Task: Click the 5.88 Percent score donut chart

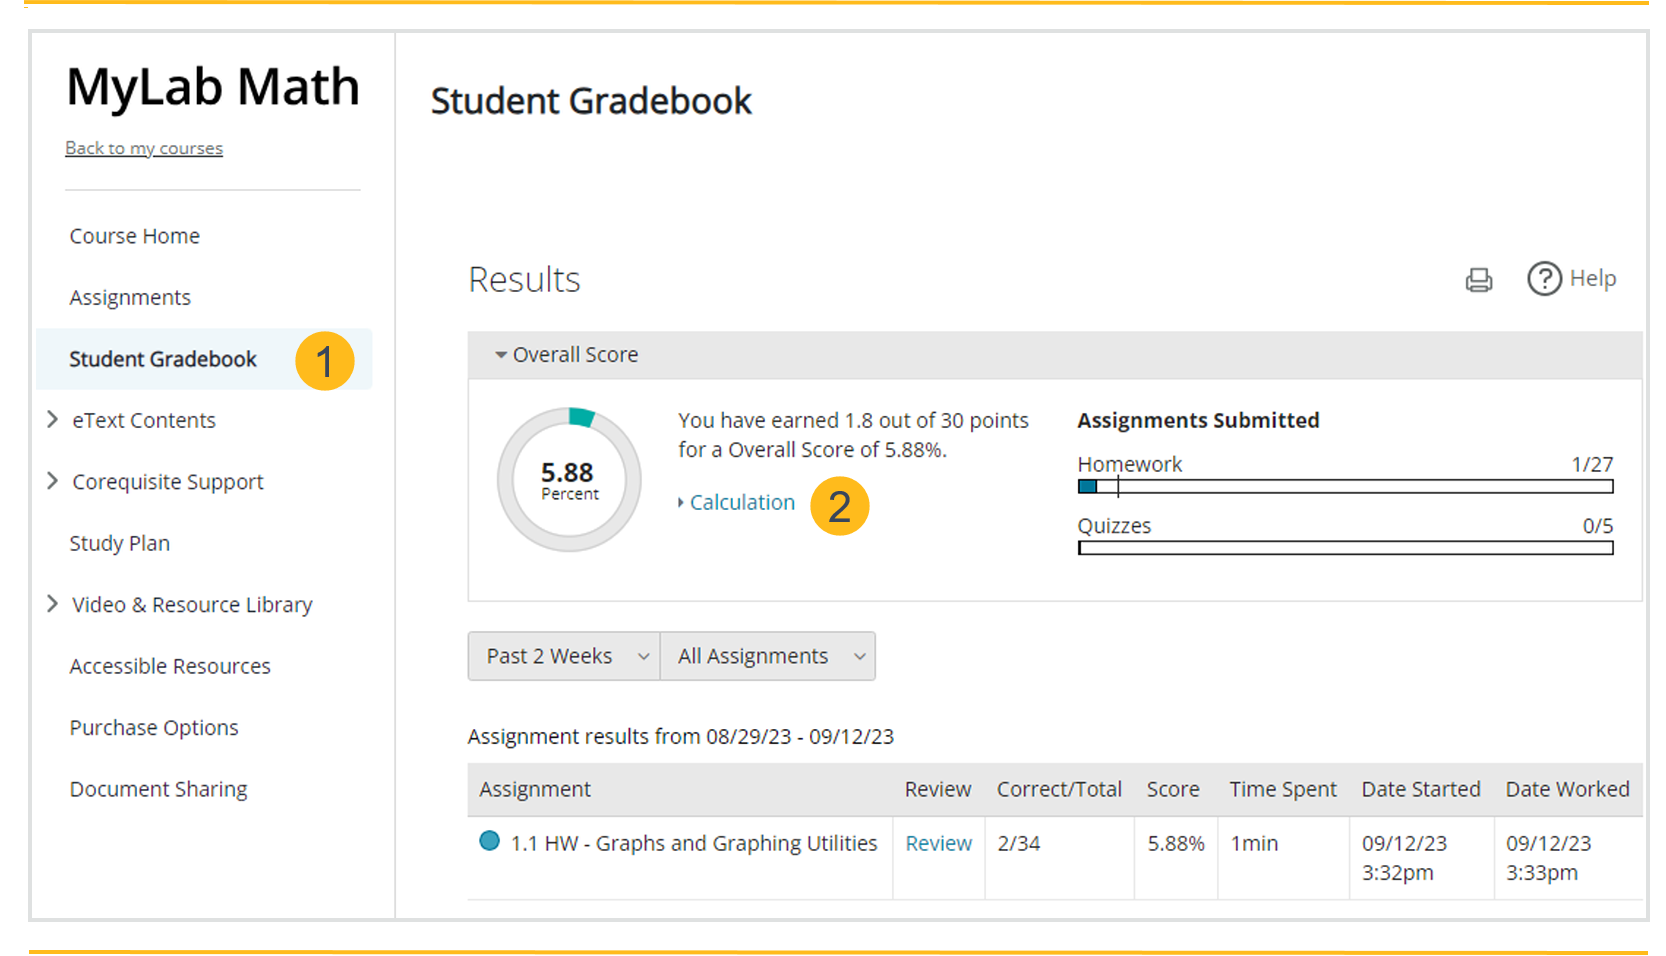Action: tap(569, 480)
